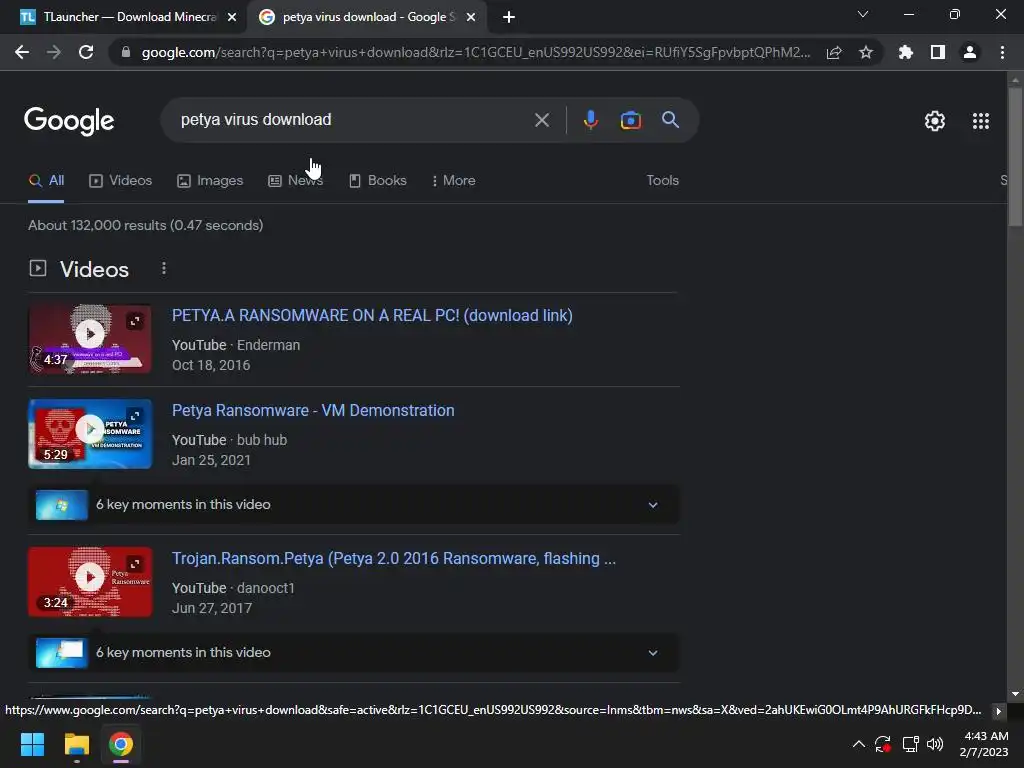This screenshot has height=768, width=1024.
Task: Click into the petya virus download search field
Action: (353, 120)
